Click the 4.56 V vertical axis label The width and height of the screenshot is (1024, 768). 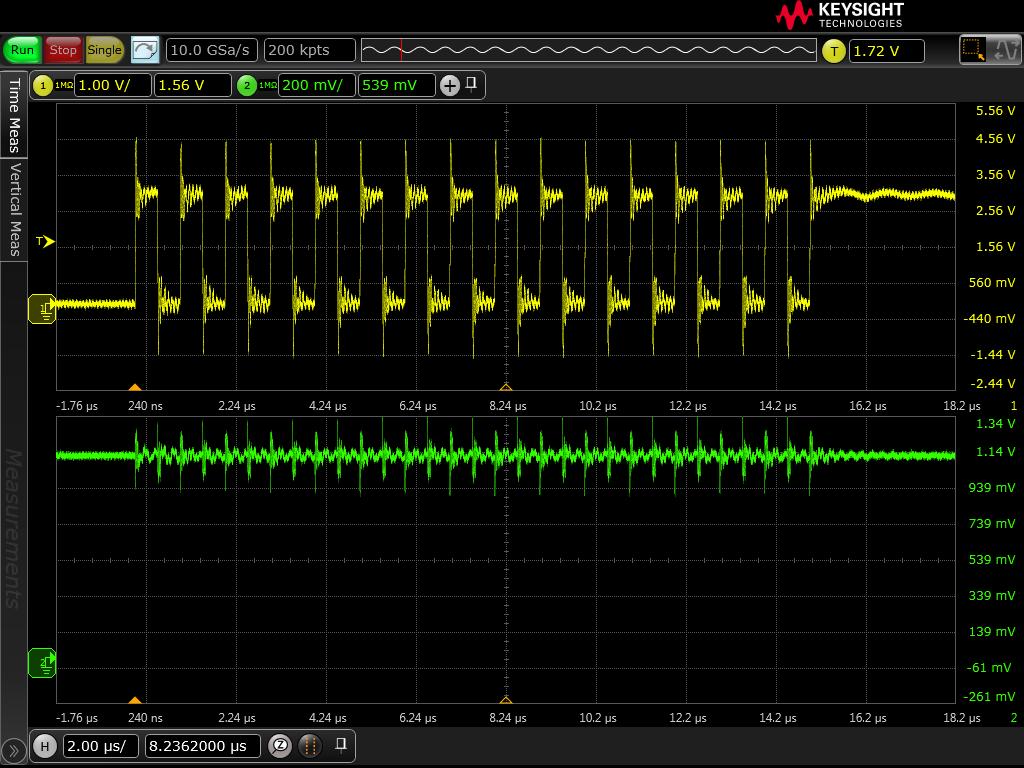[995, 138]
